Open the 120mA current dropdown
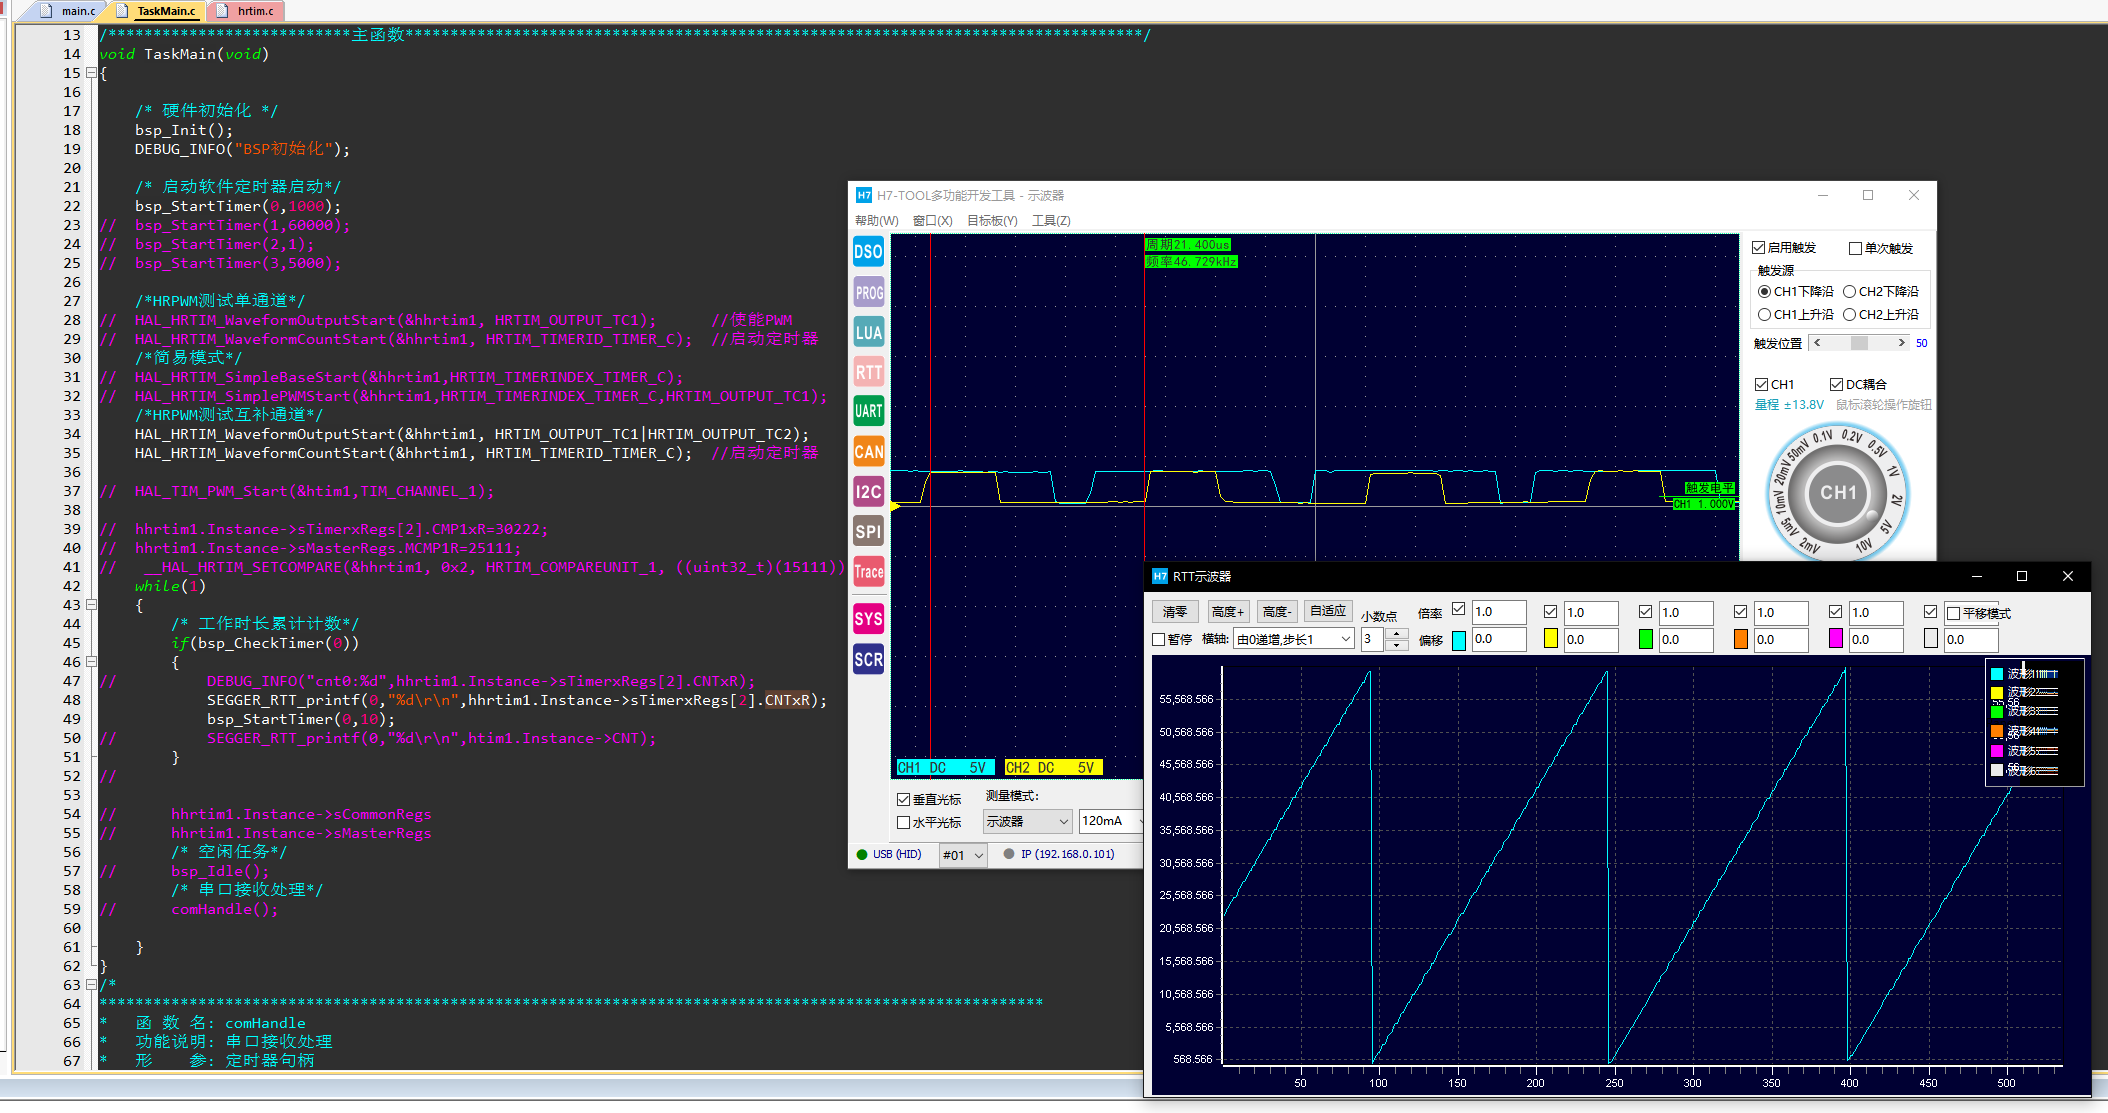This screenshot has height=1113, width=2108. (x=1112, y=821)
